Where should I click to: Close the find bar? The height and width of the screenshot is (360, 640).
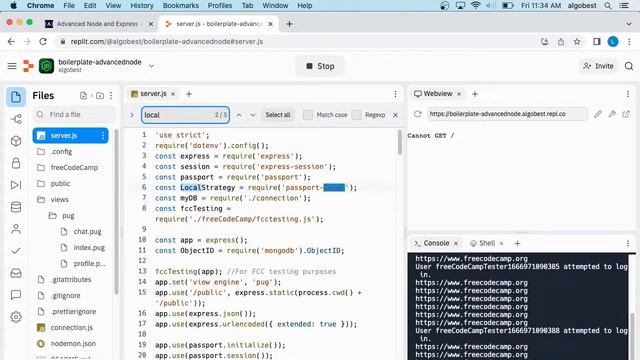(395, 115)
